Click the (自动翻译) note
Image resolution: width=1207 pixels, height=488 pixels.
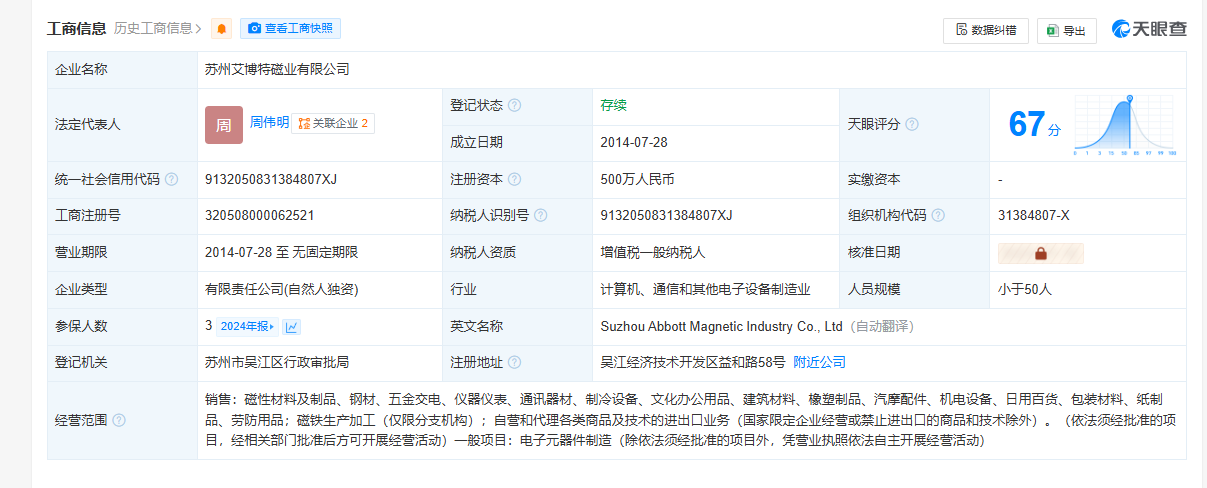(x=881, y=326)
